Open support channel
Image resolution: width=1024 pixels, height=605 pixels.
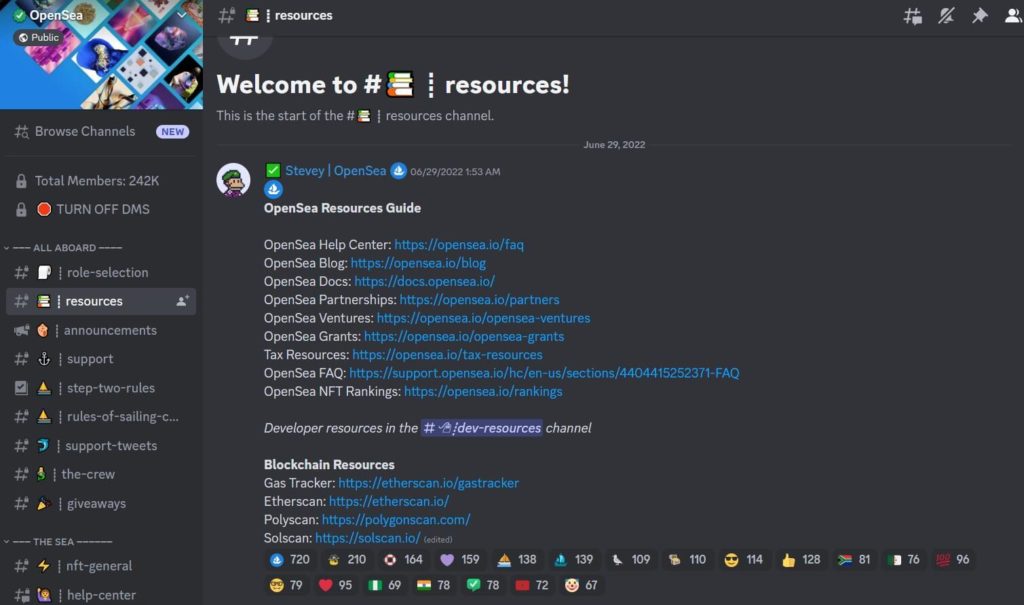pyautogui.click(x=101, y=359)
